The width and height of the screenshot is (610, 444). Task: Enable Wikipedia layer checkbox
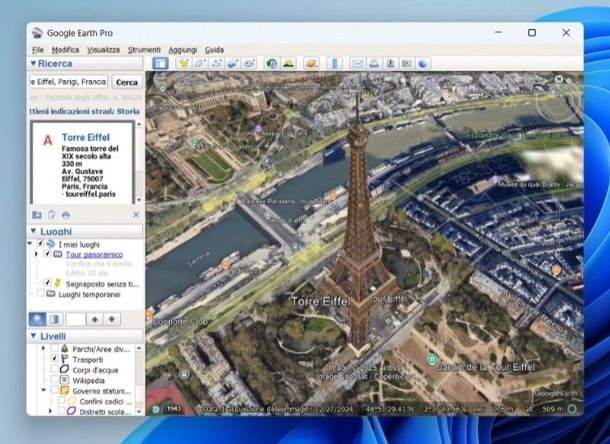tap(54, 380)
